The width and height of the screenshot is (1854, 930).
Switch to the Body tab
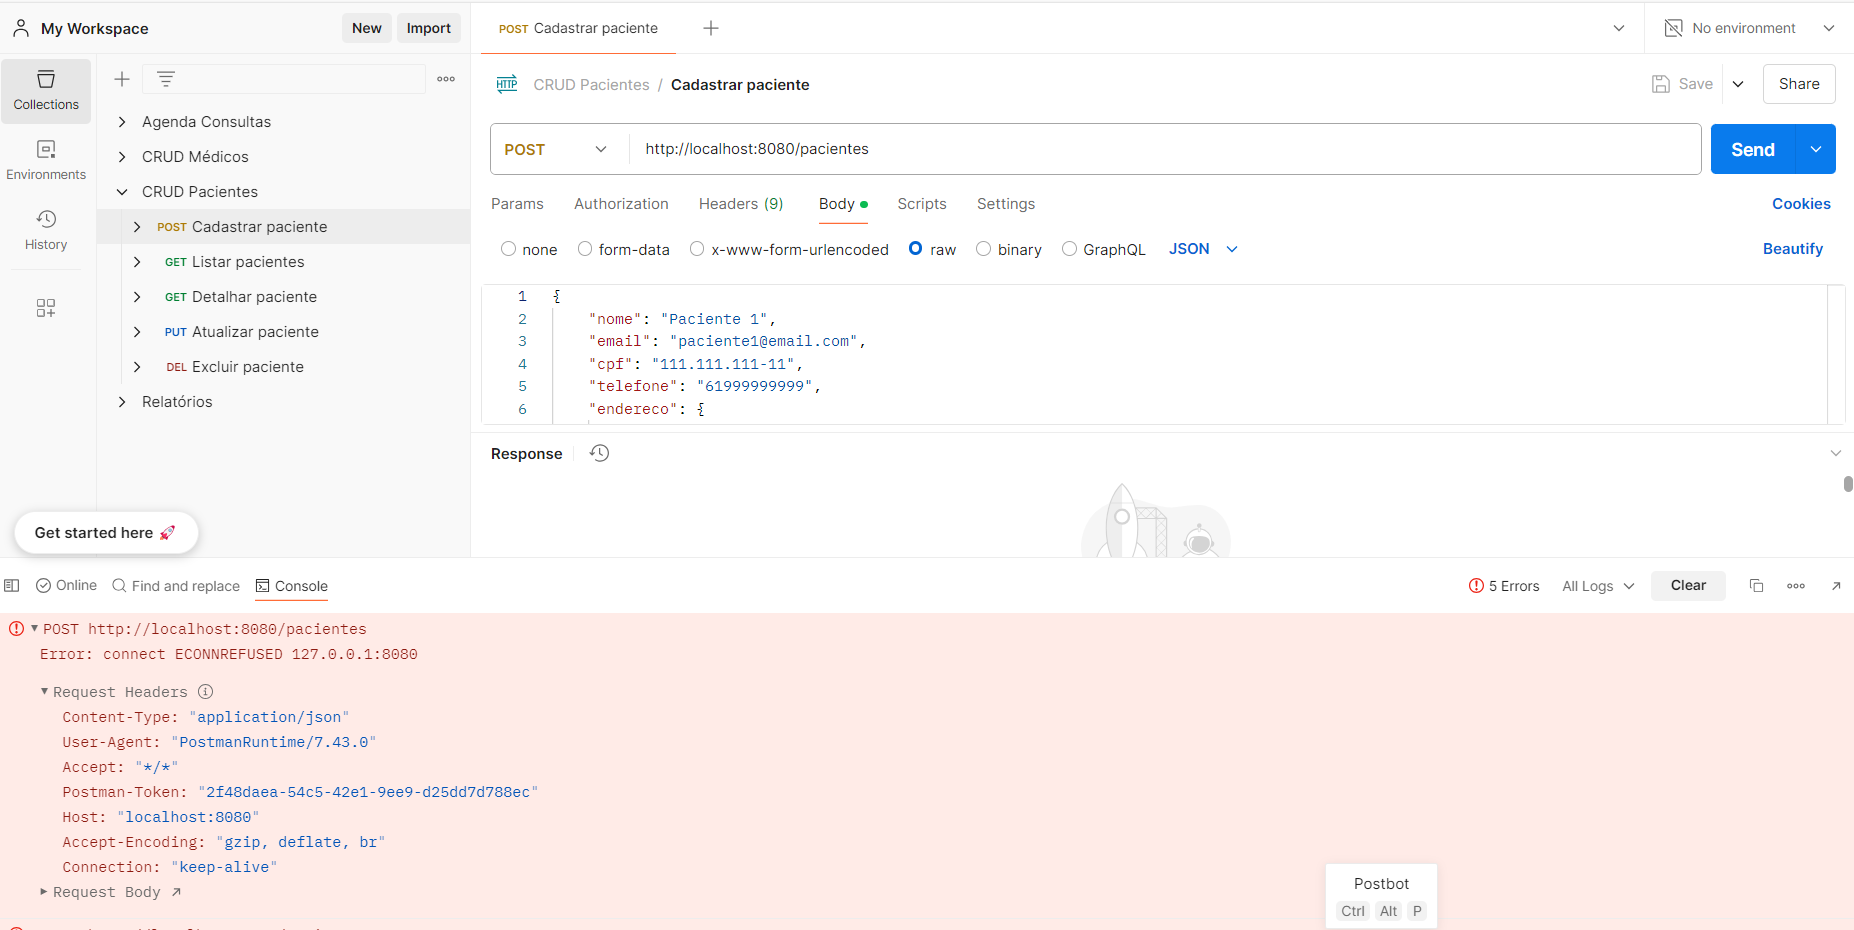(x=843, y=204)
